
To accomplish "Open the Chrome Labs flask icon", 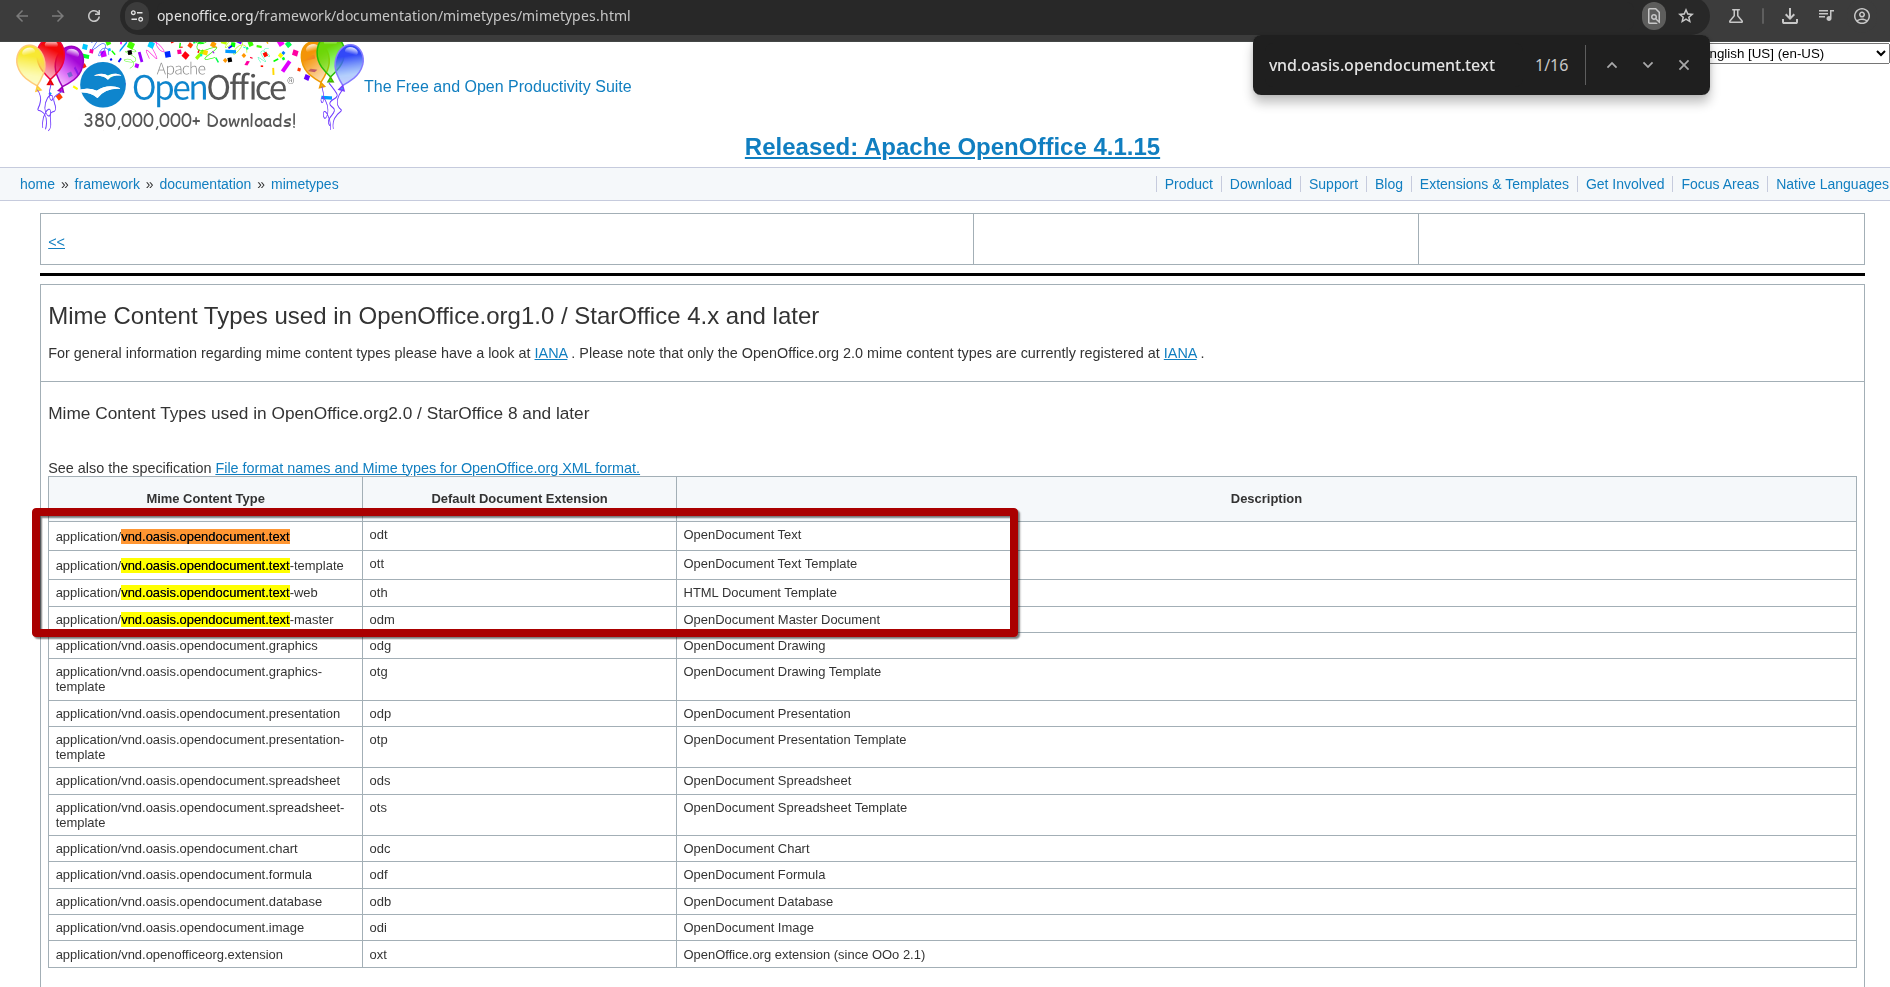I will pos(1736,16).
